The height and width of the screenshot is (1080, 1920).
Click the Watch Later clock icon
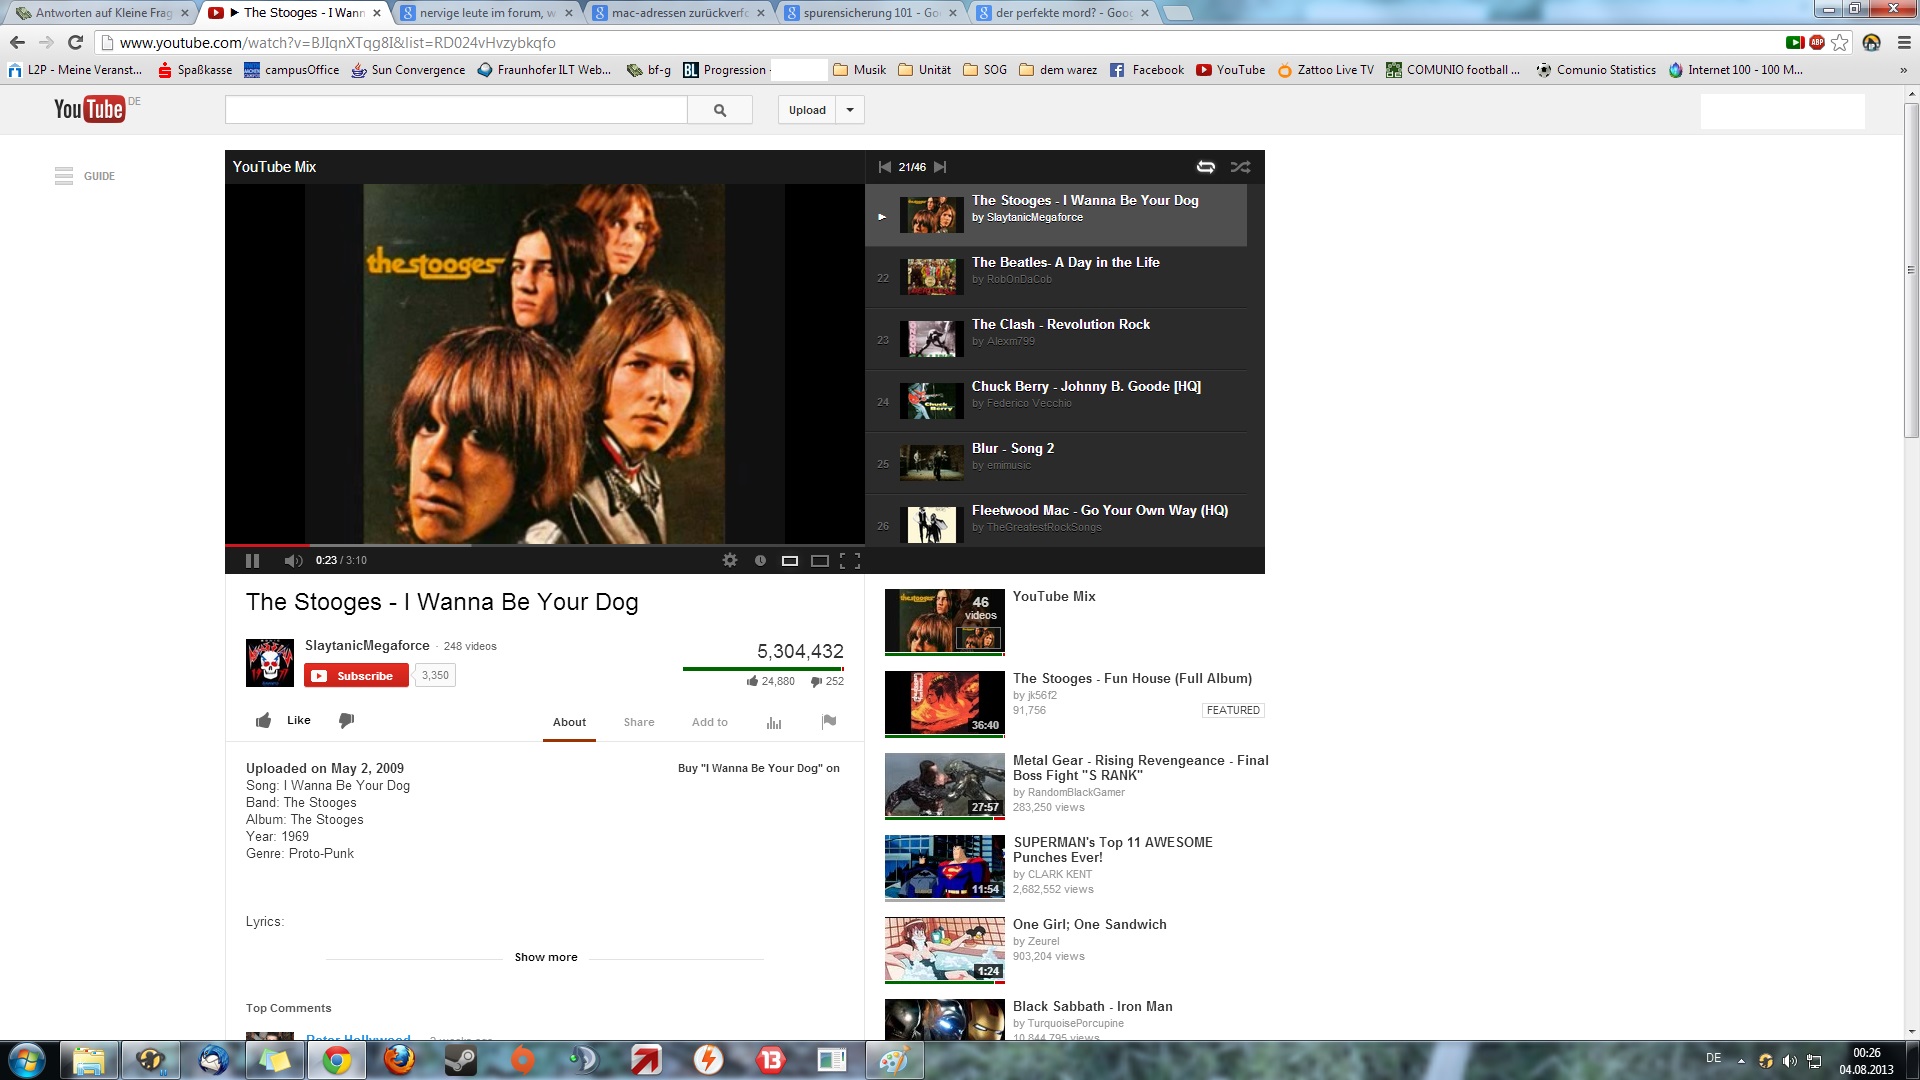pos(760,561)
